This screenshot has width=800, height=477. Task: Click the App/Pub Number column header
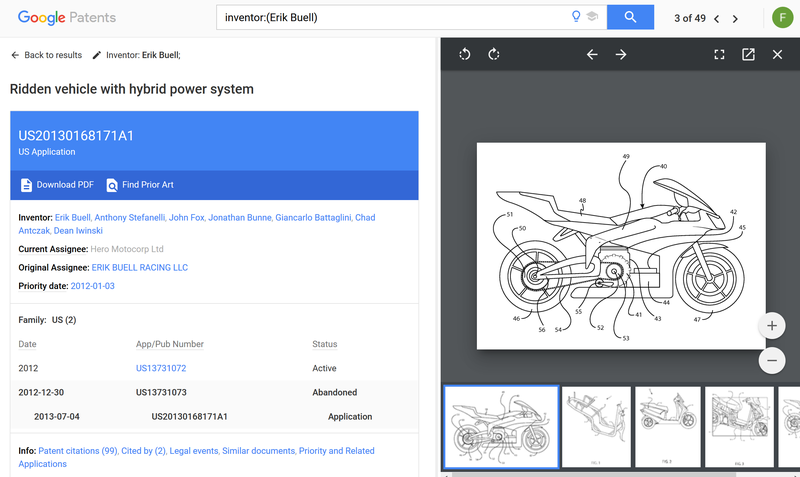[x=169, y=344]
